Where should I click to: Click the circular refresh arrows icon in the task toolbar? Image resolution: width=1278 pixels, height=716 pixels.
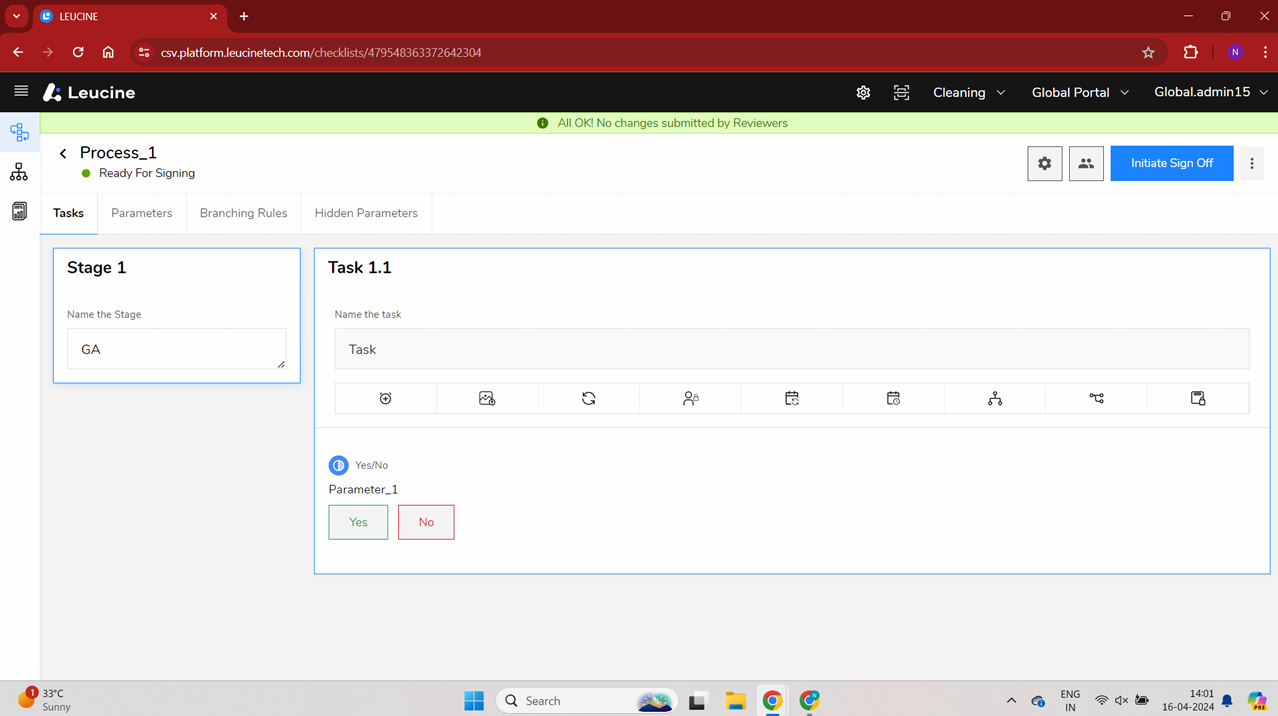pyautogui.click(x=589, y=398)
